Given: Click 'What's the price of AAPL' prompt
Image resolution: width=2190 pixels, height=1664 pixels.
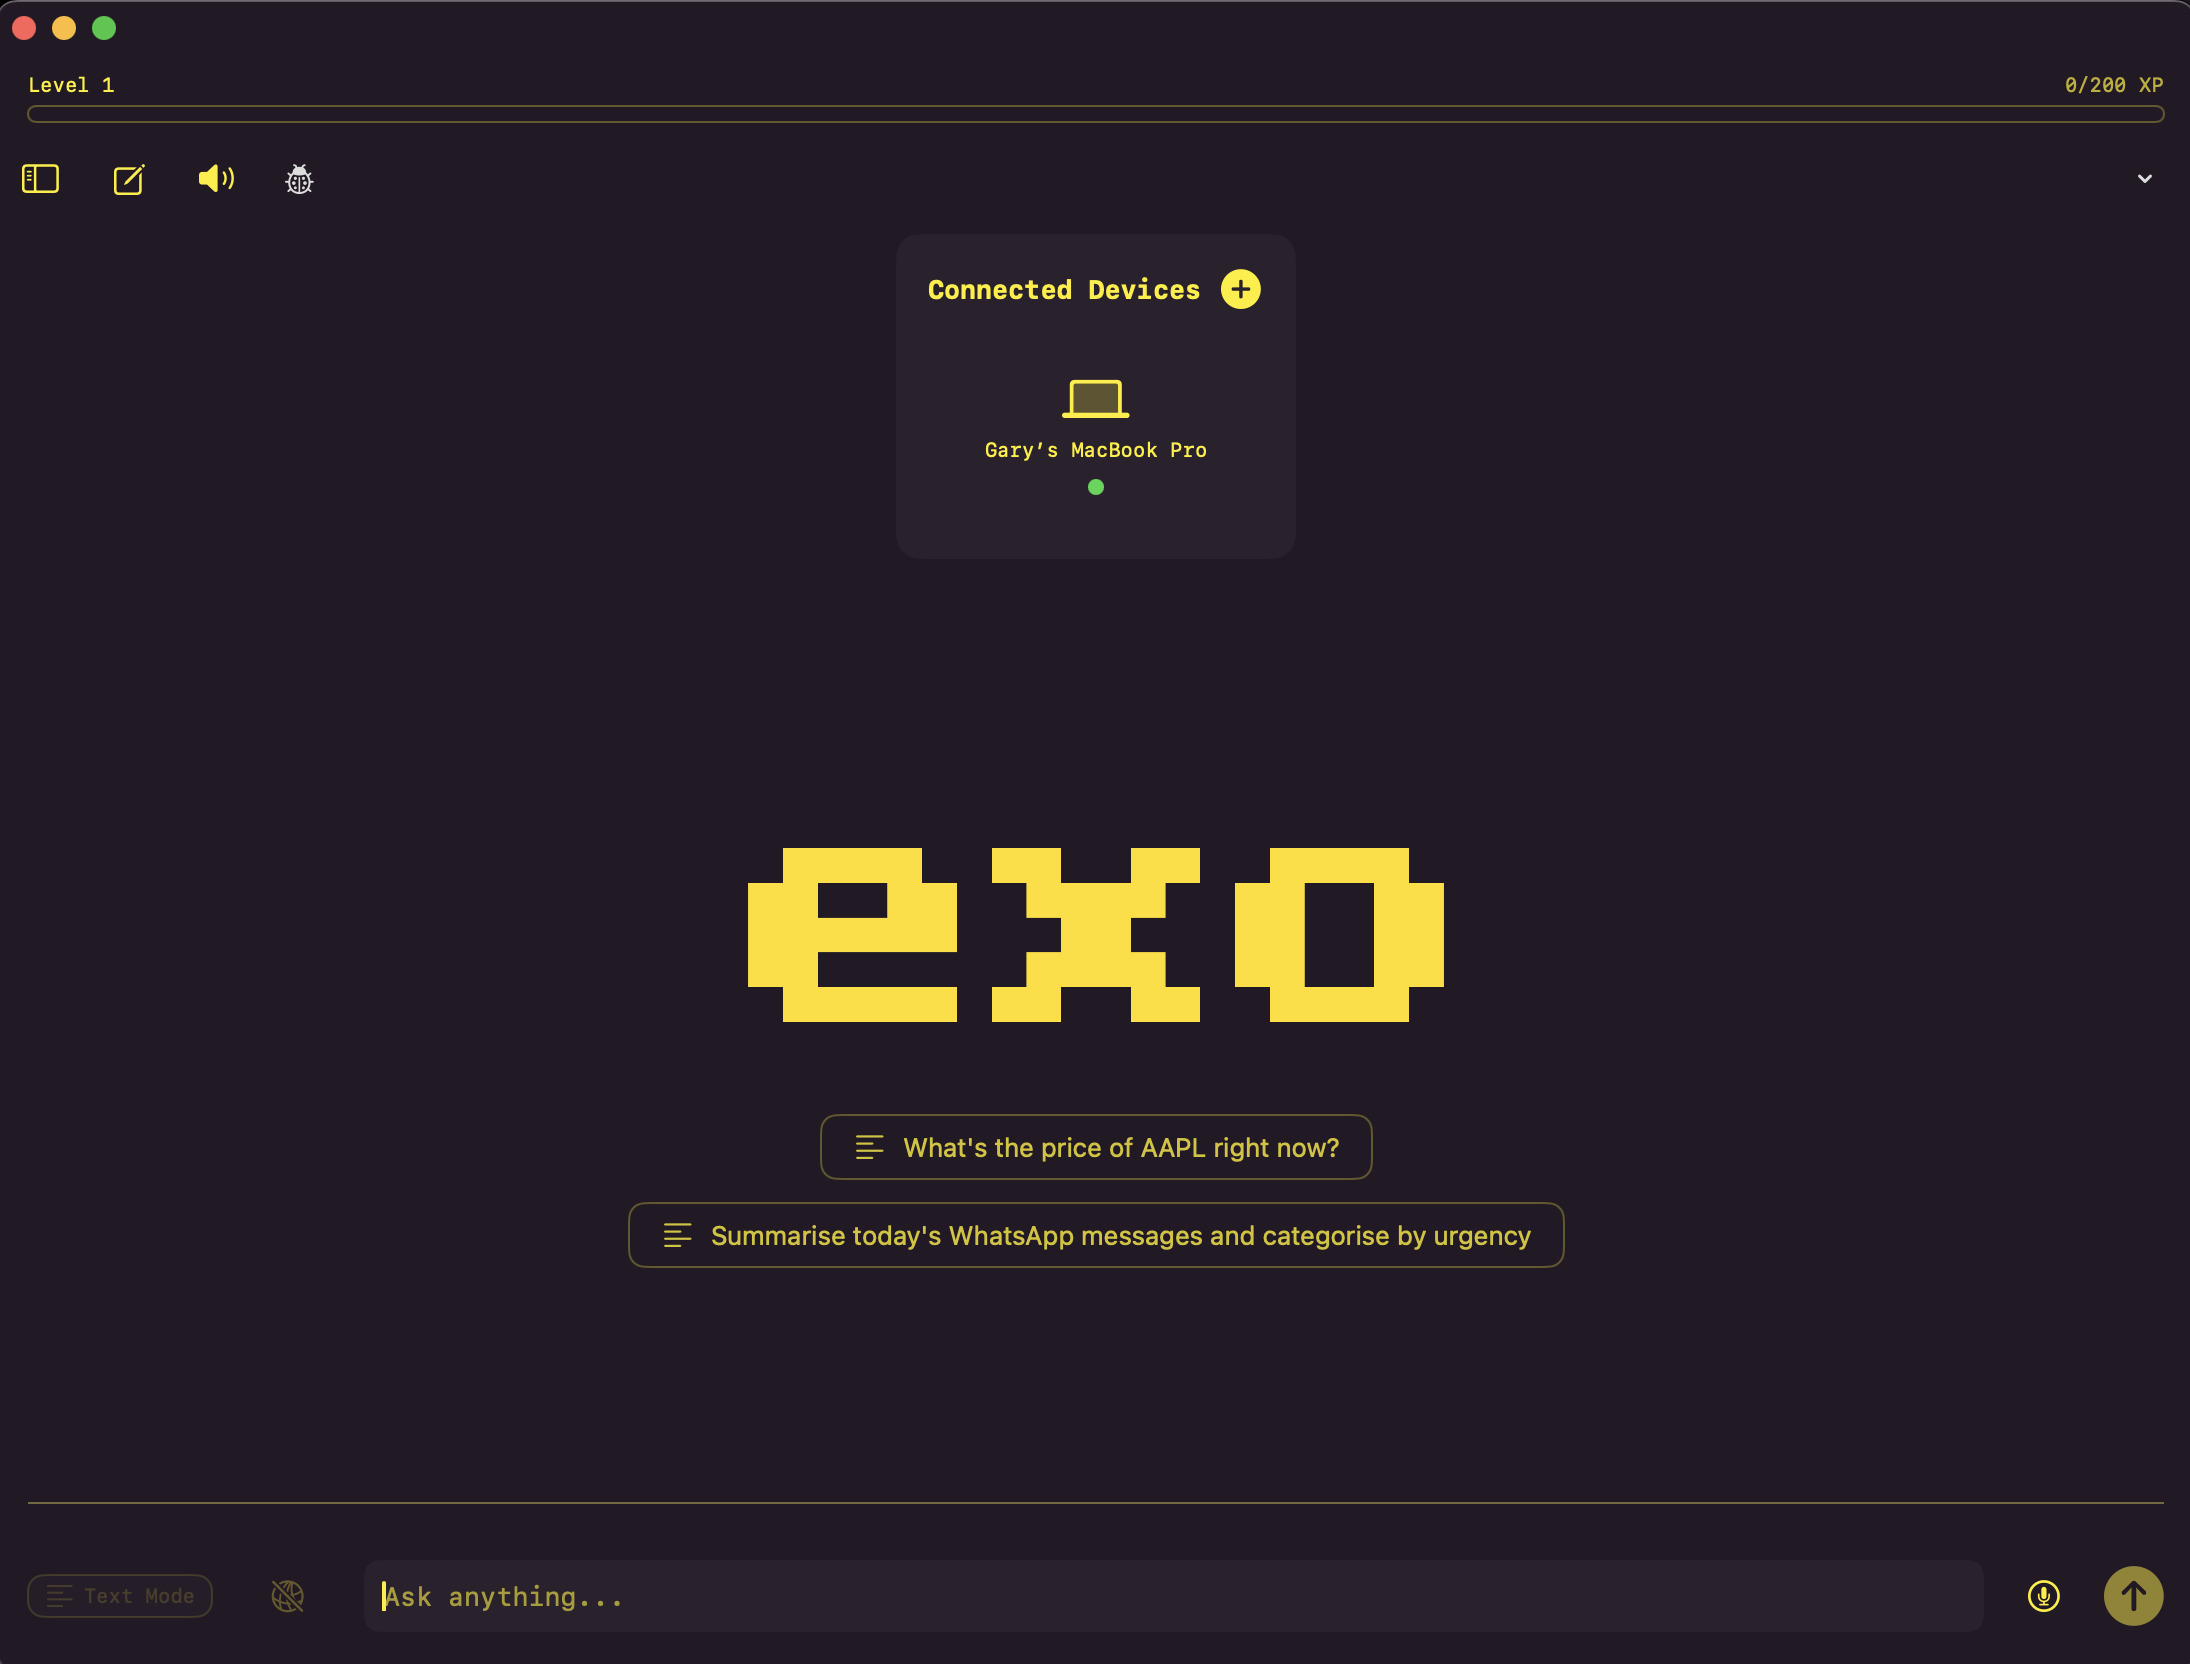Looking at the screenshot, I should (x=1096, y=1147).
